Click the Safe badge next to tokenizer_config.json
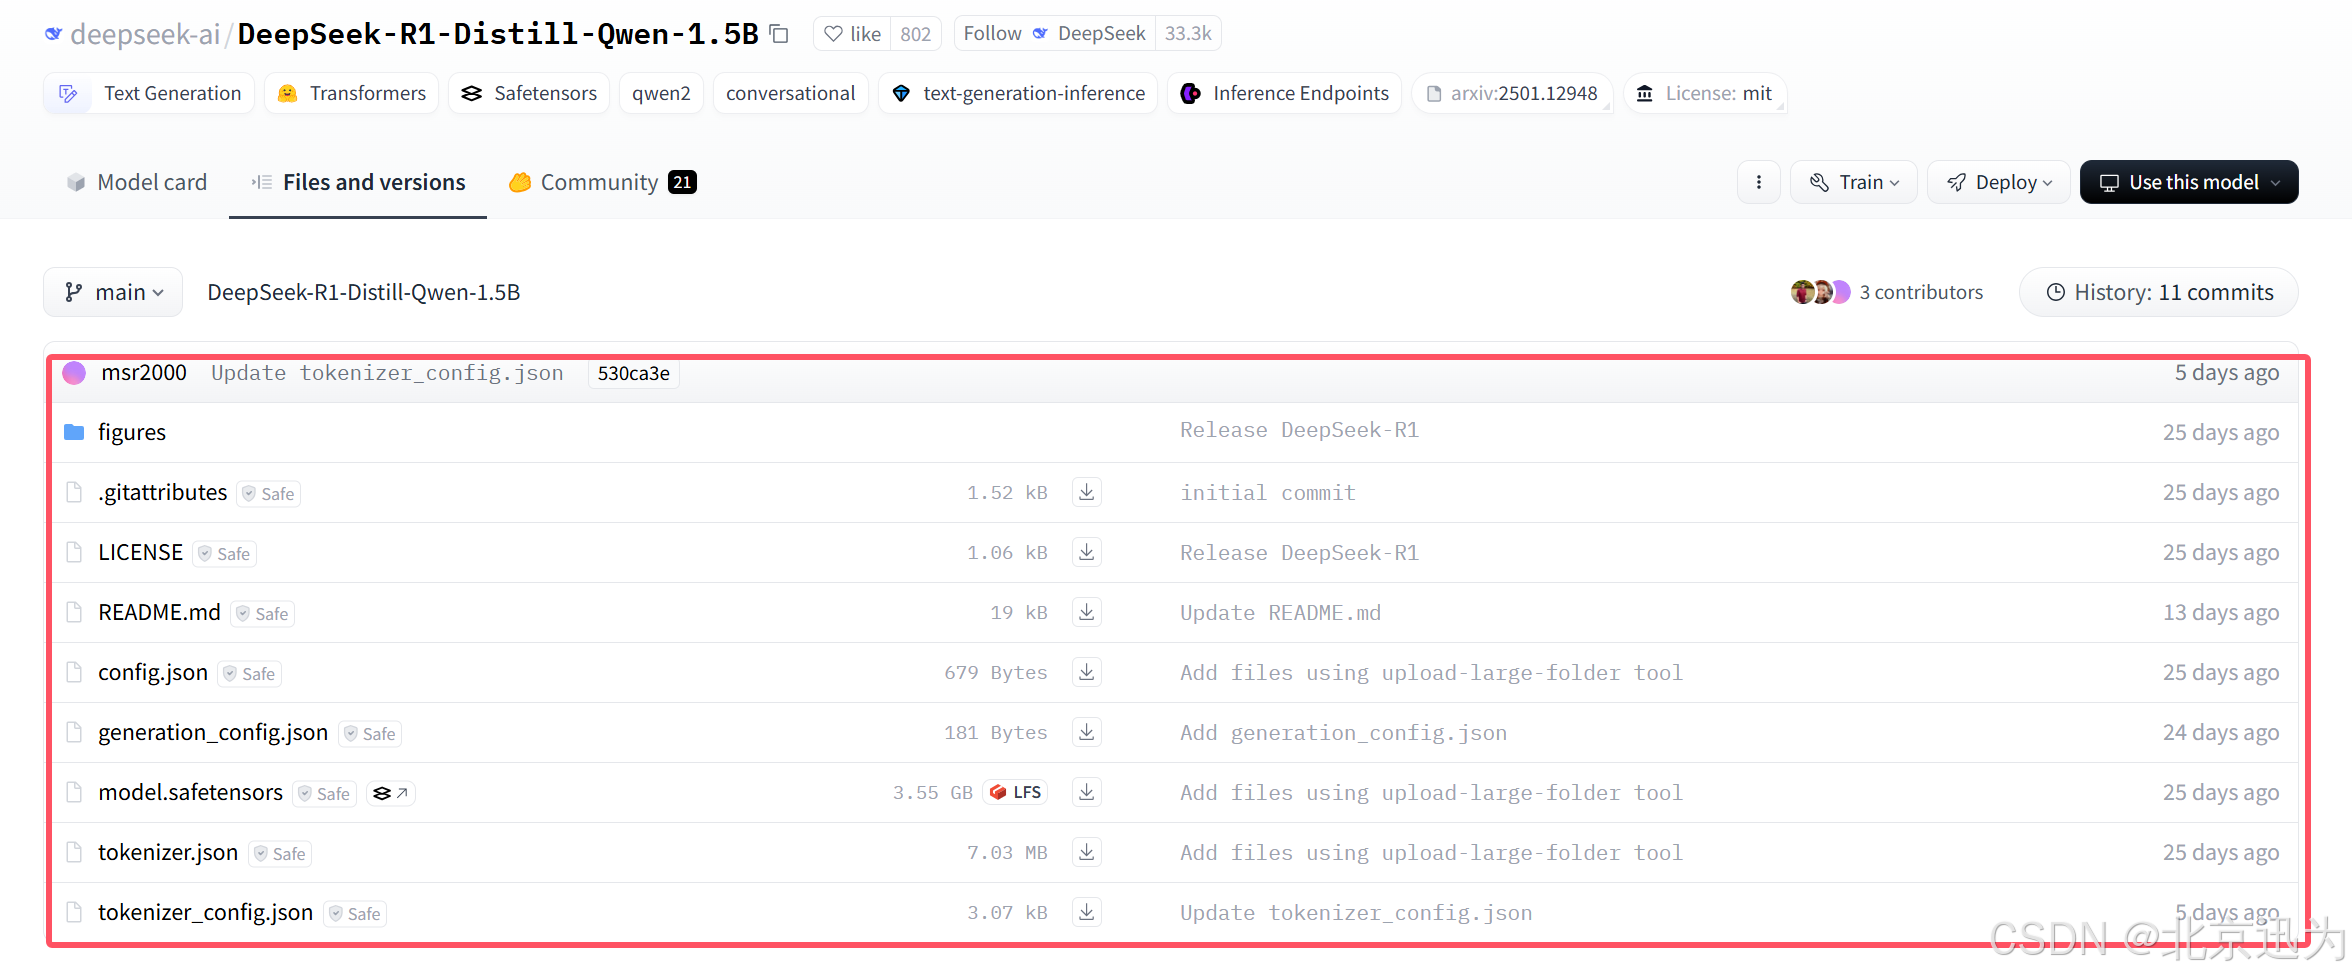This screenshot has width=2352, height=978. pyautogui.click(x=356, y=913)
